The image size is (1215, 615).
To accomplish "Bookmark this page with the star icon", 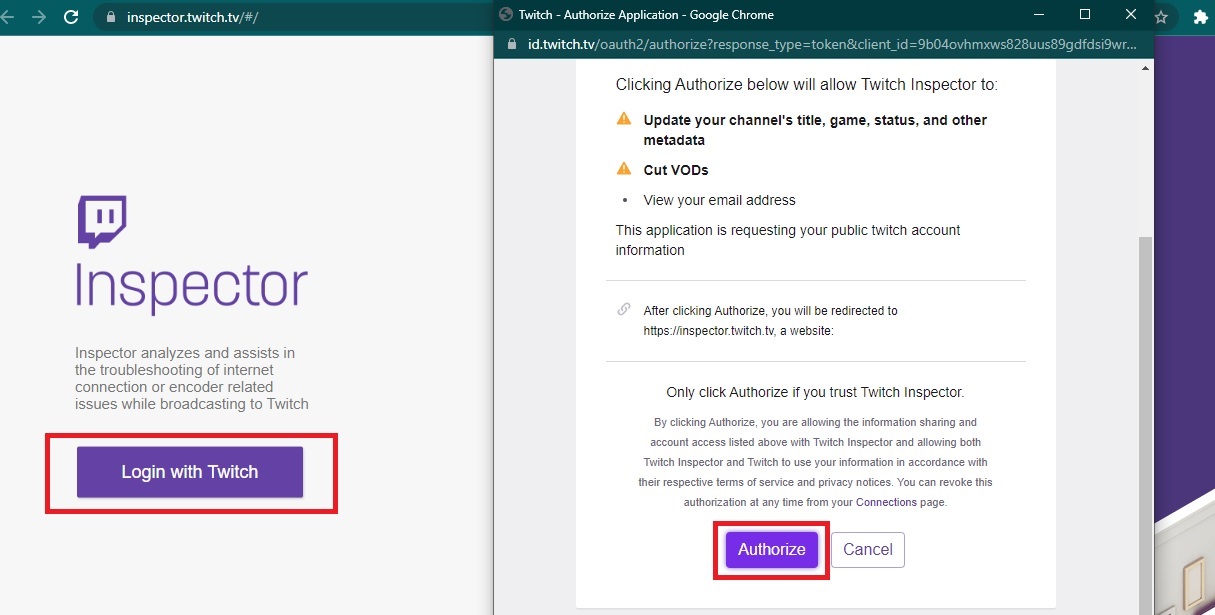I will tap(1161, 17).
